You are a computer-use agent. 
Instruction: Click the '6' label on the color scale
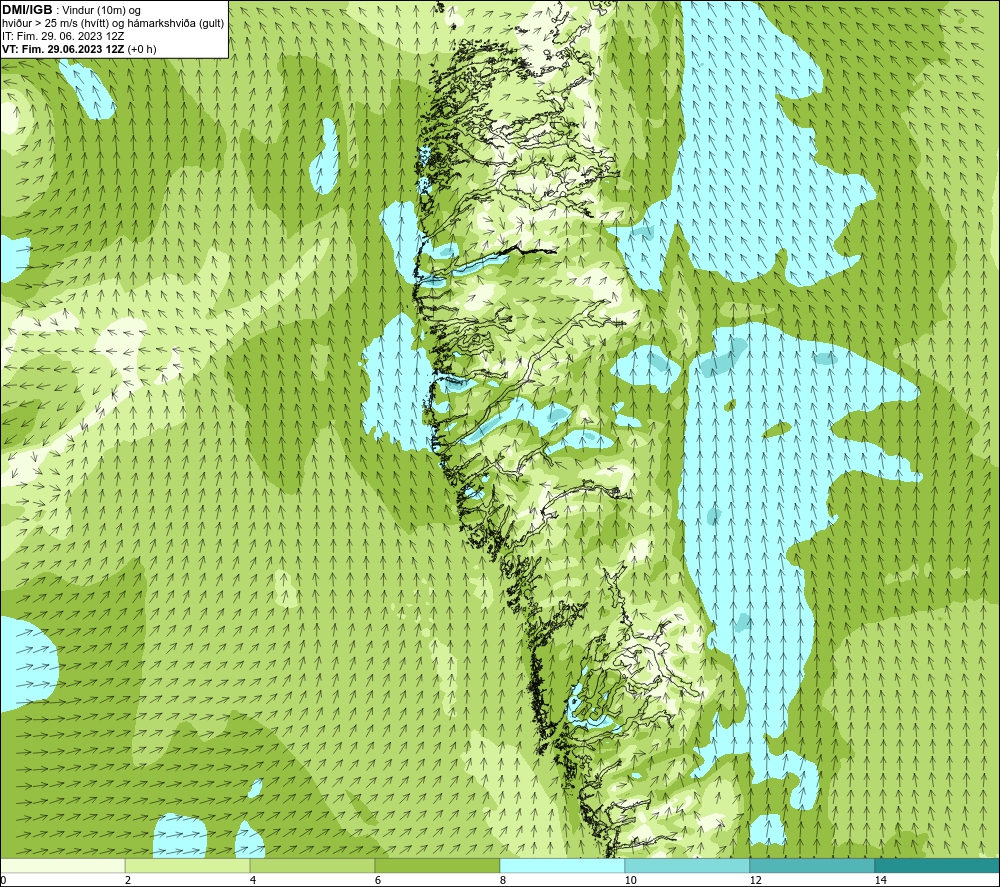tap(378, 880)
